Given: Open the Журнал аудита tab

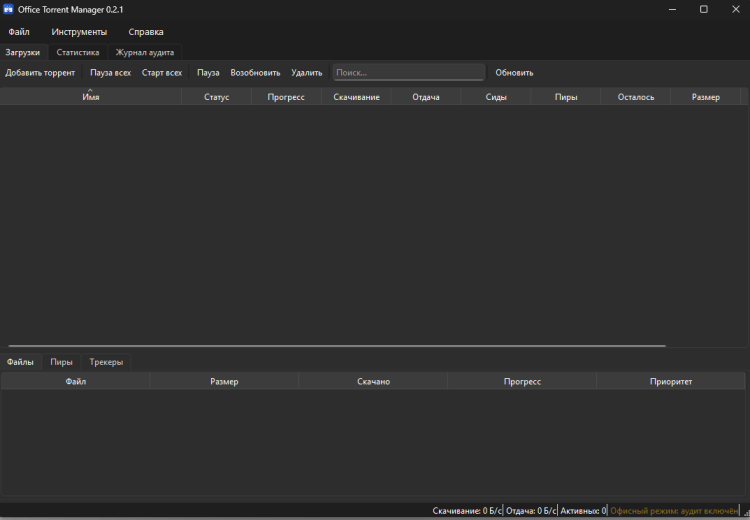Looking at the screenshot, I should [144, 52].
